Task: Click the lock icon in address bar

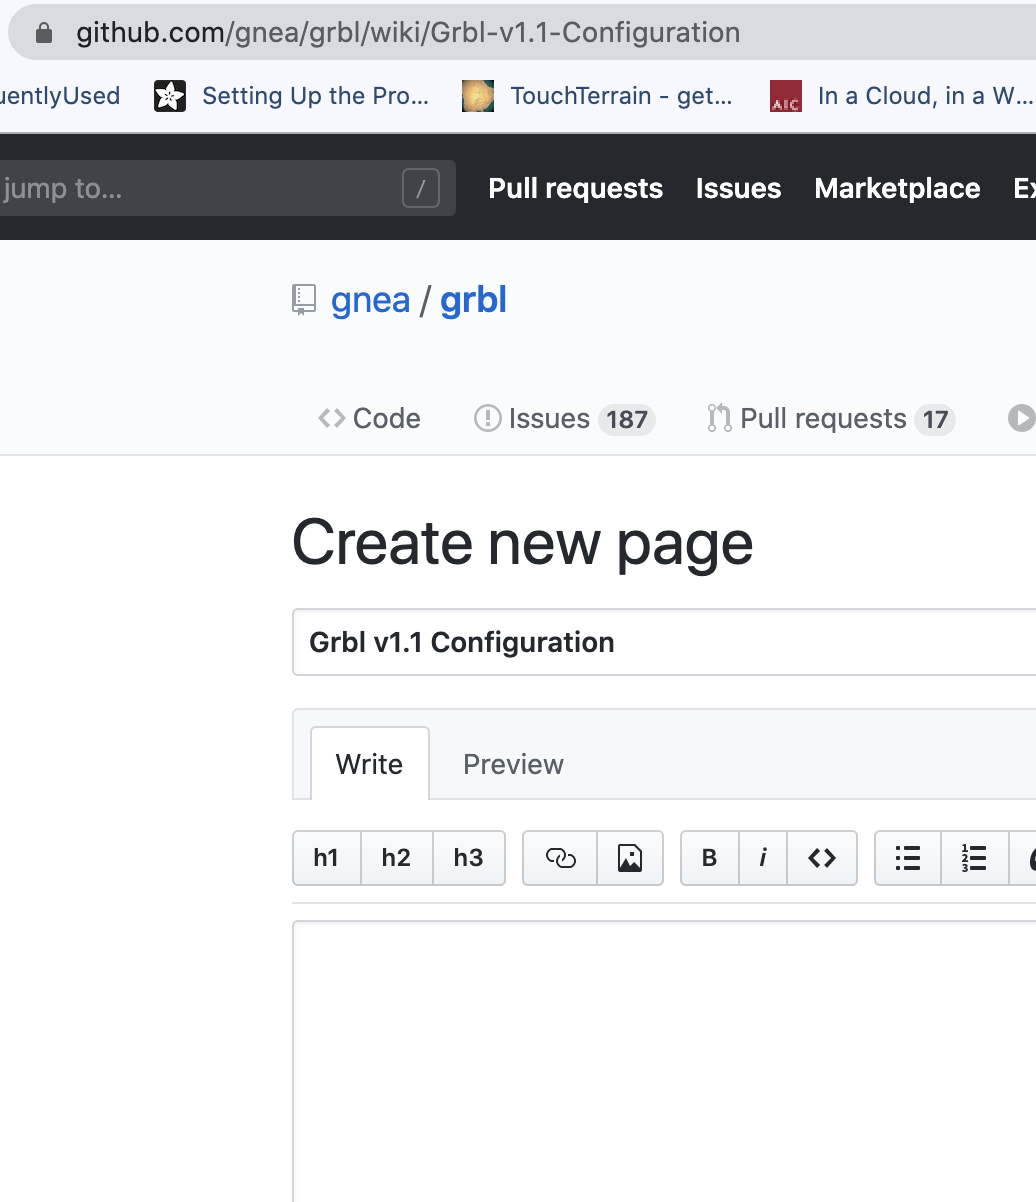Action: pos(43,33)
